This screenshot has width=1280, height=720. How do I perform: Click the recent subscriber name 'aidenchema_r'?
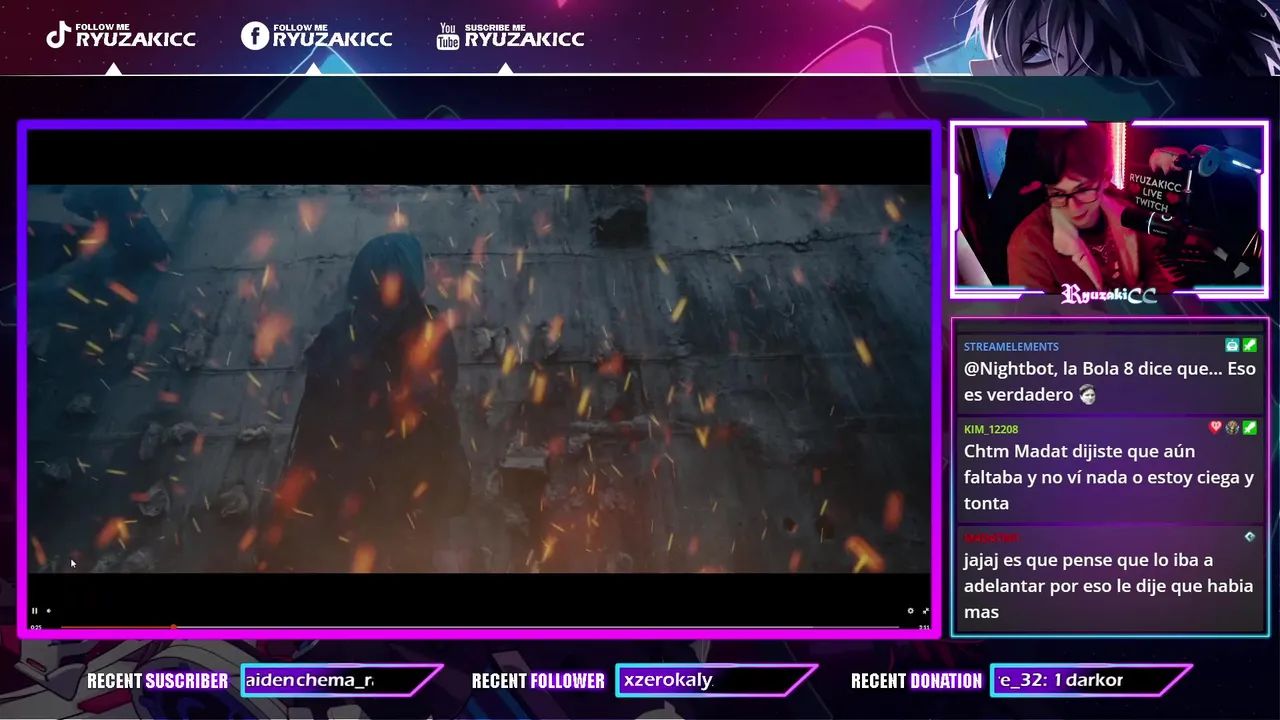click(309, 680)
